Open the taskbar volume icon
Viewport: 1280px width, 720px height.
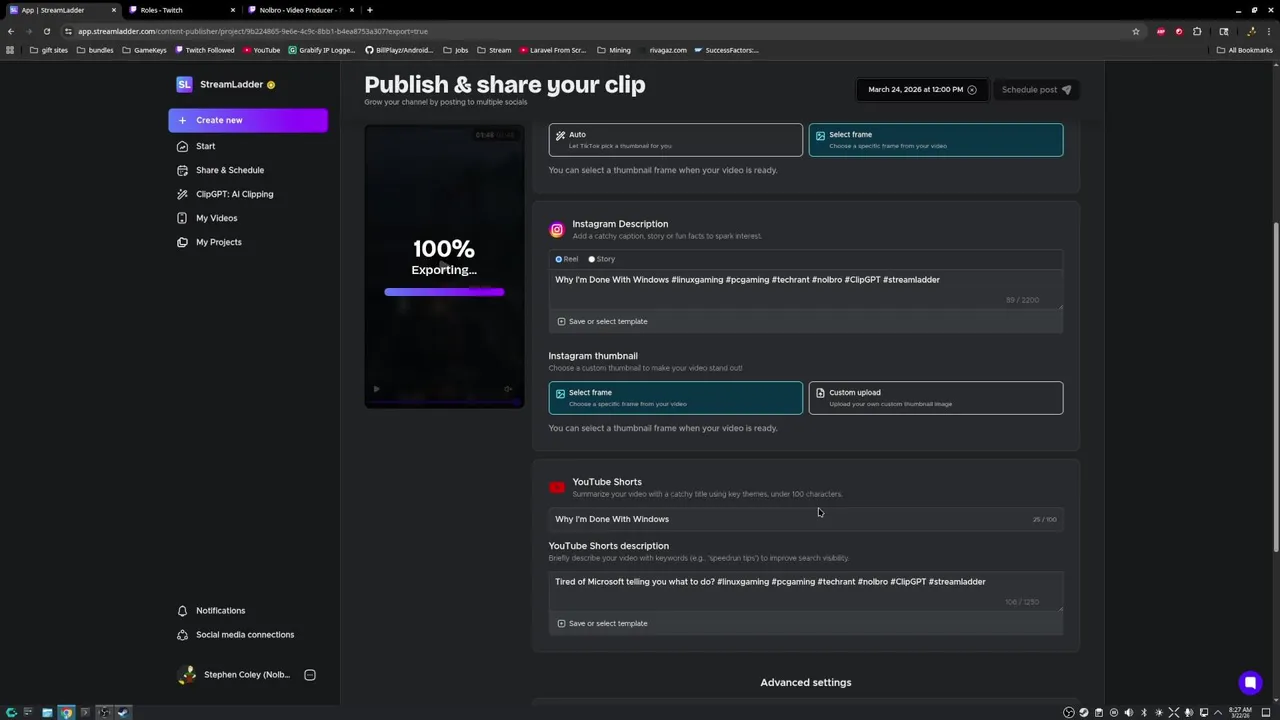point(1128,712)
